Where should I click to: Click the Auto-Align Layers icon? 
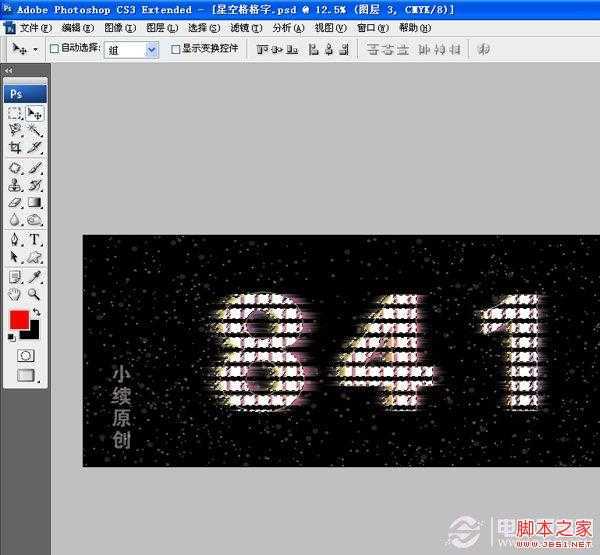(x=484, y=49)
